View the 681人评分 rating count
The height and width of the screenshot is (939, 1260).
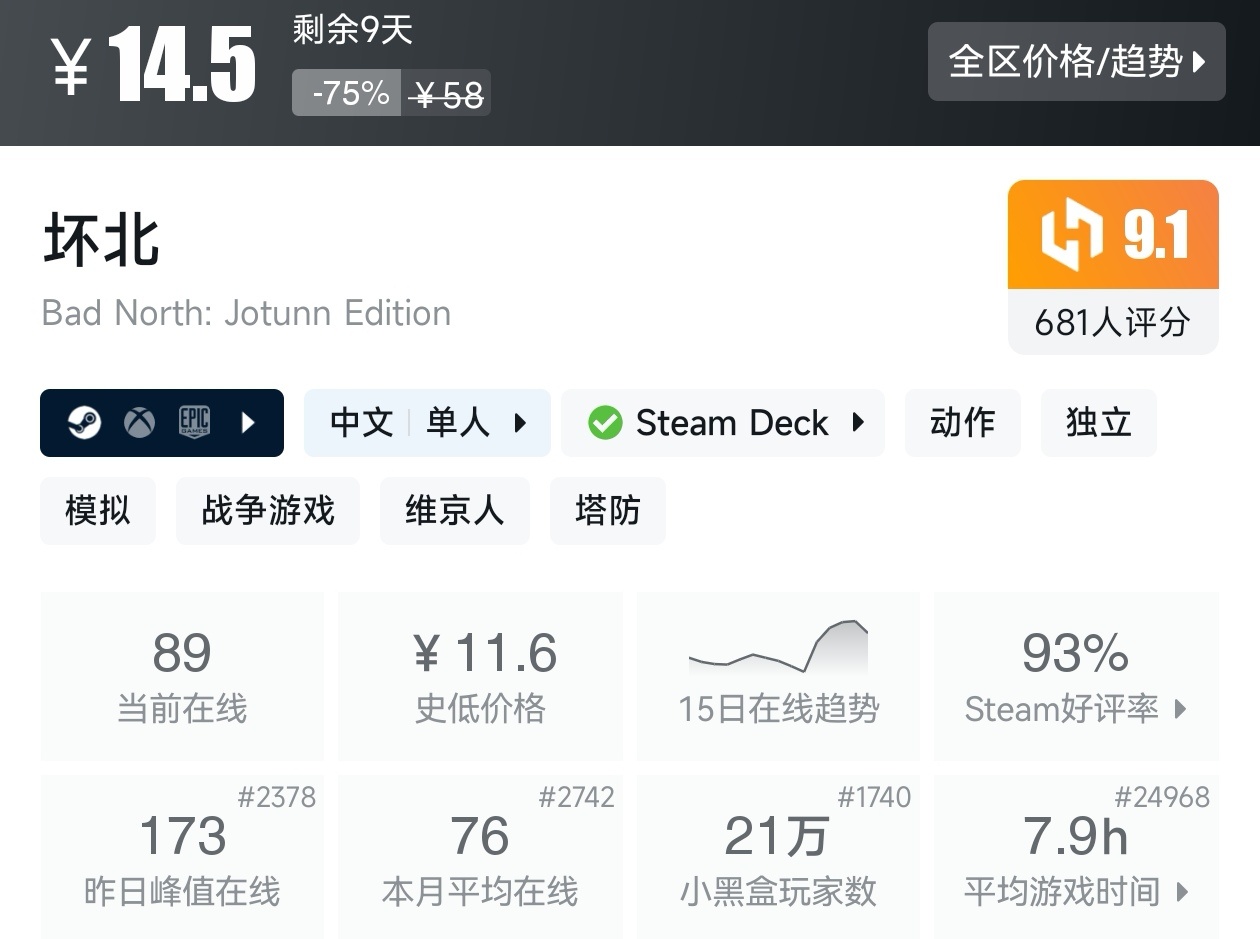coord(1112,322)
